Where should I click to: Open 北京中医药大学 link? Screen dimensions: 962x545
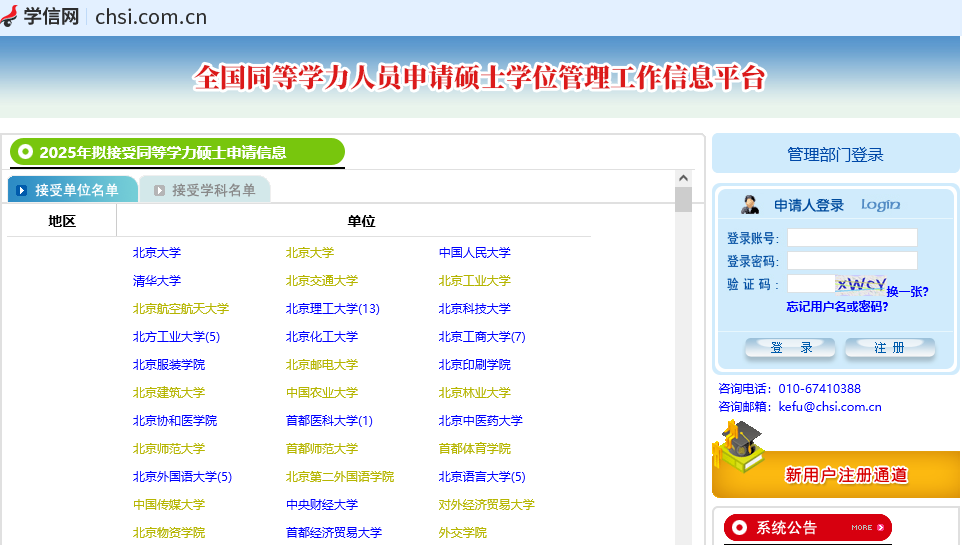point(480,420)
